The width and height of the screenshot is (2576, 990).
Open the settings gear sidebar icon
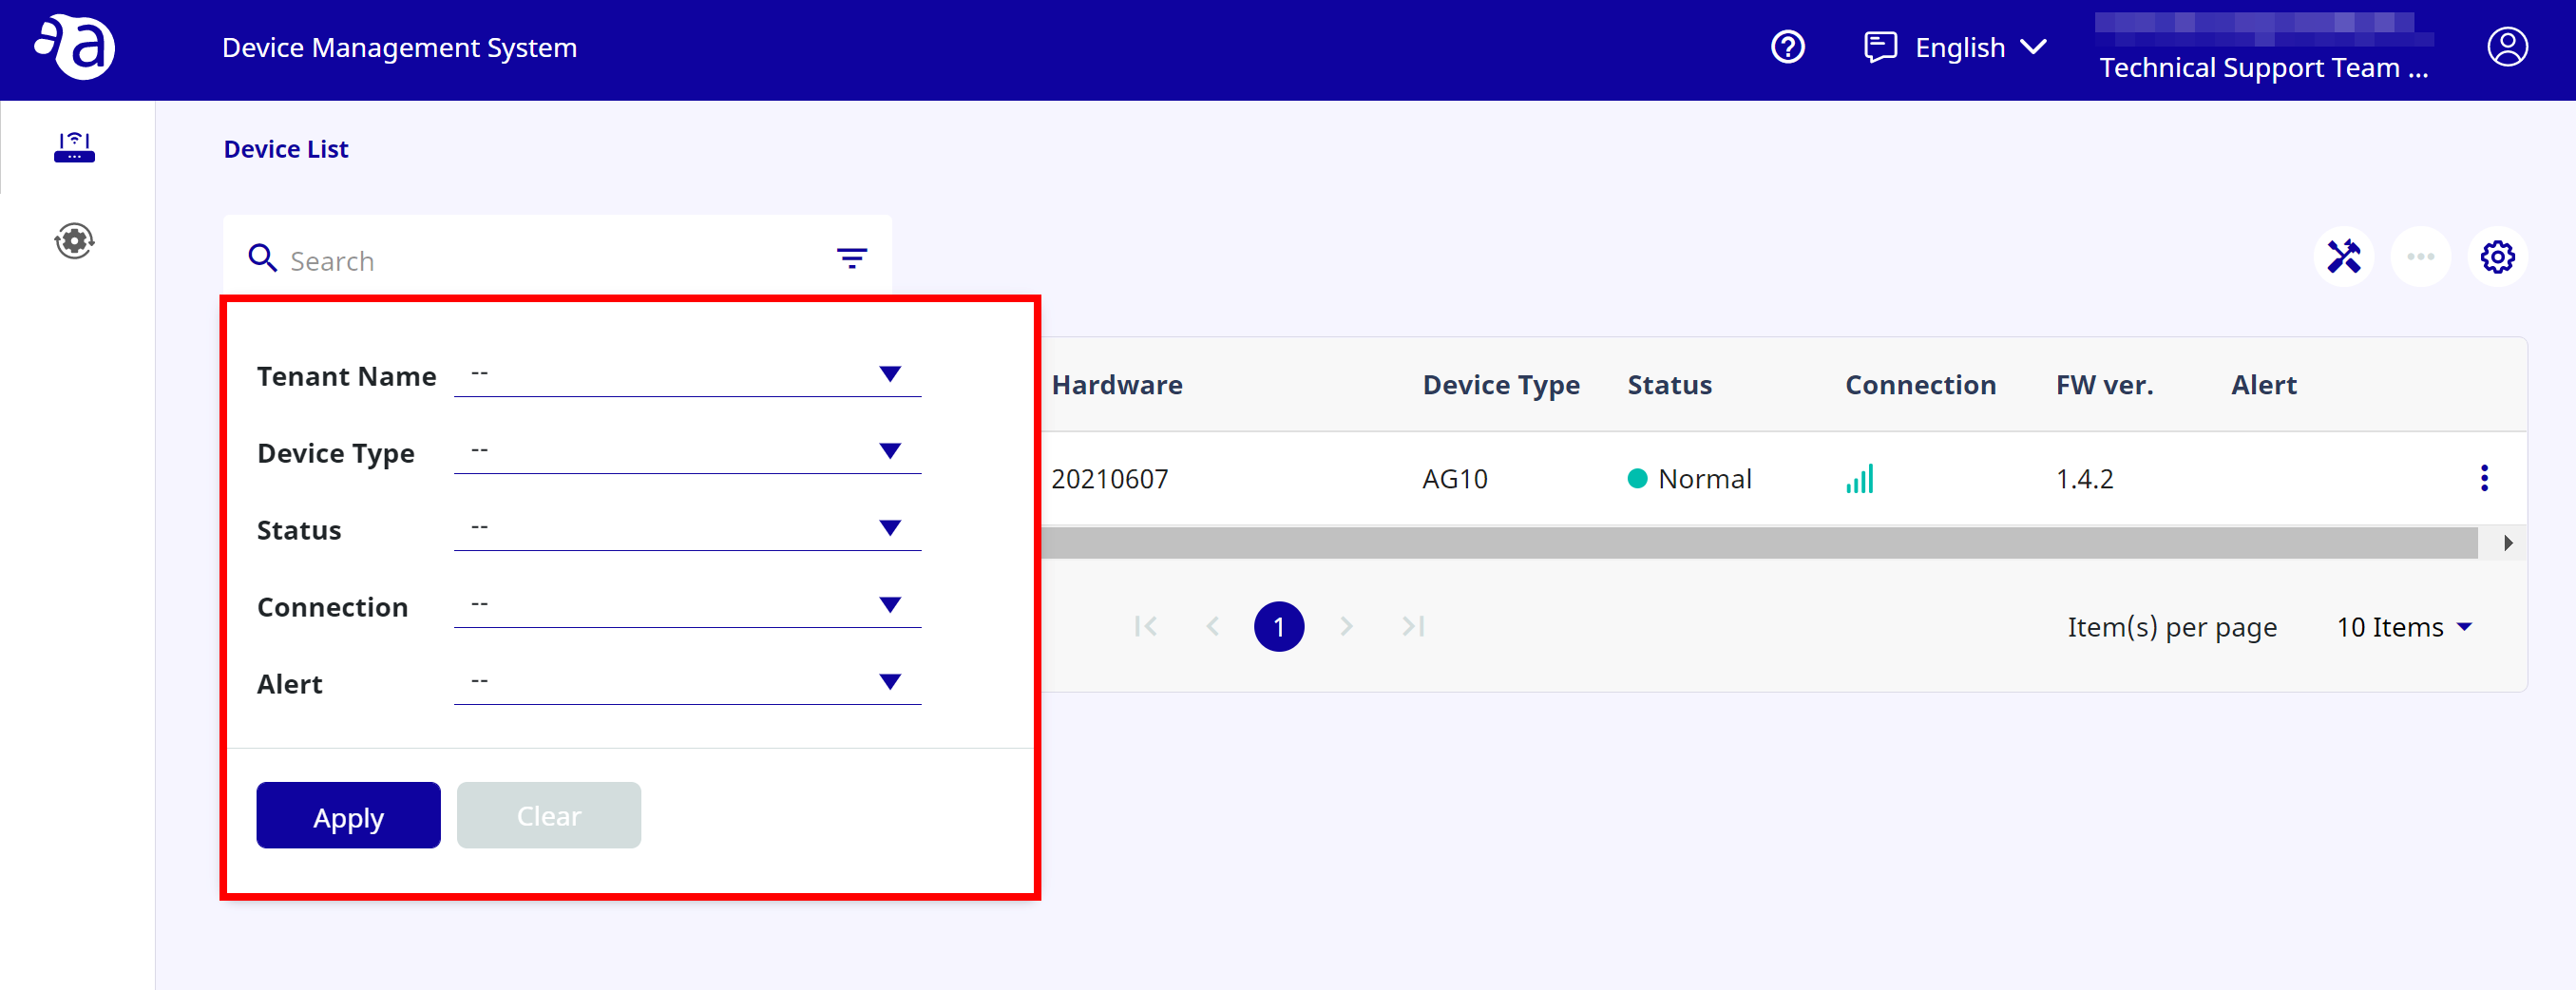tap(74, 241)
